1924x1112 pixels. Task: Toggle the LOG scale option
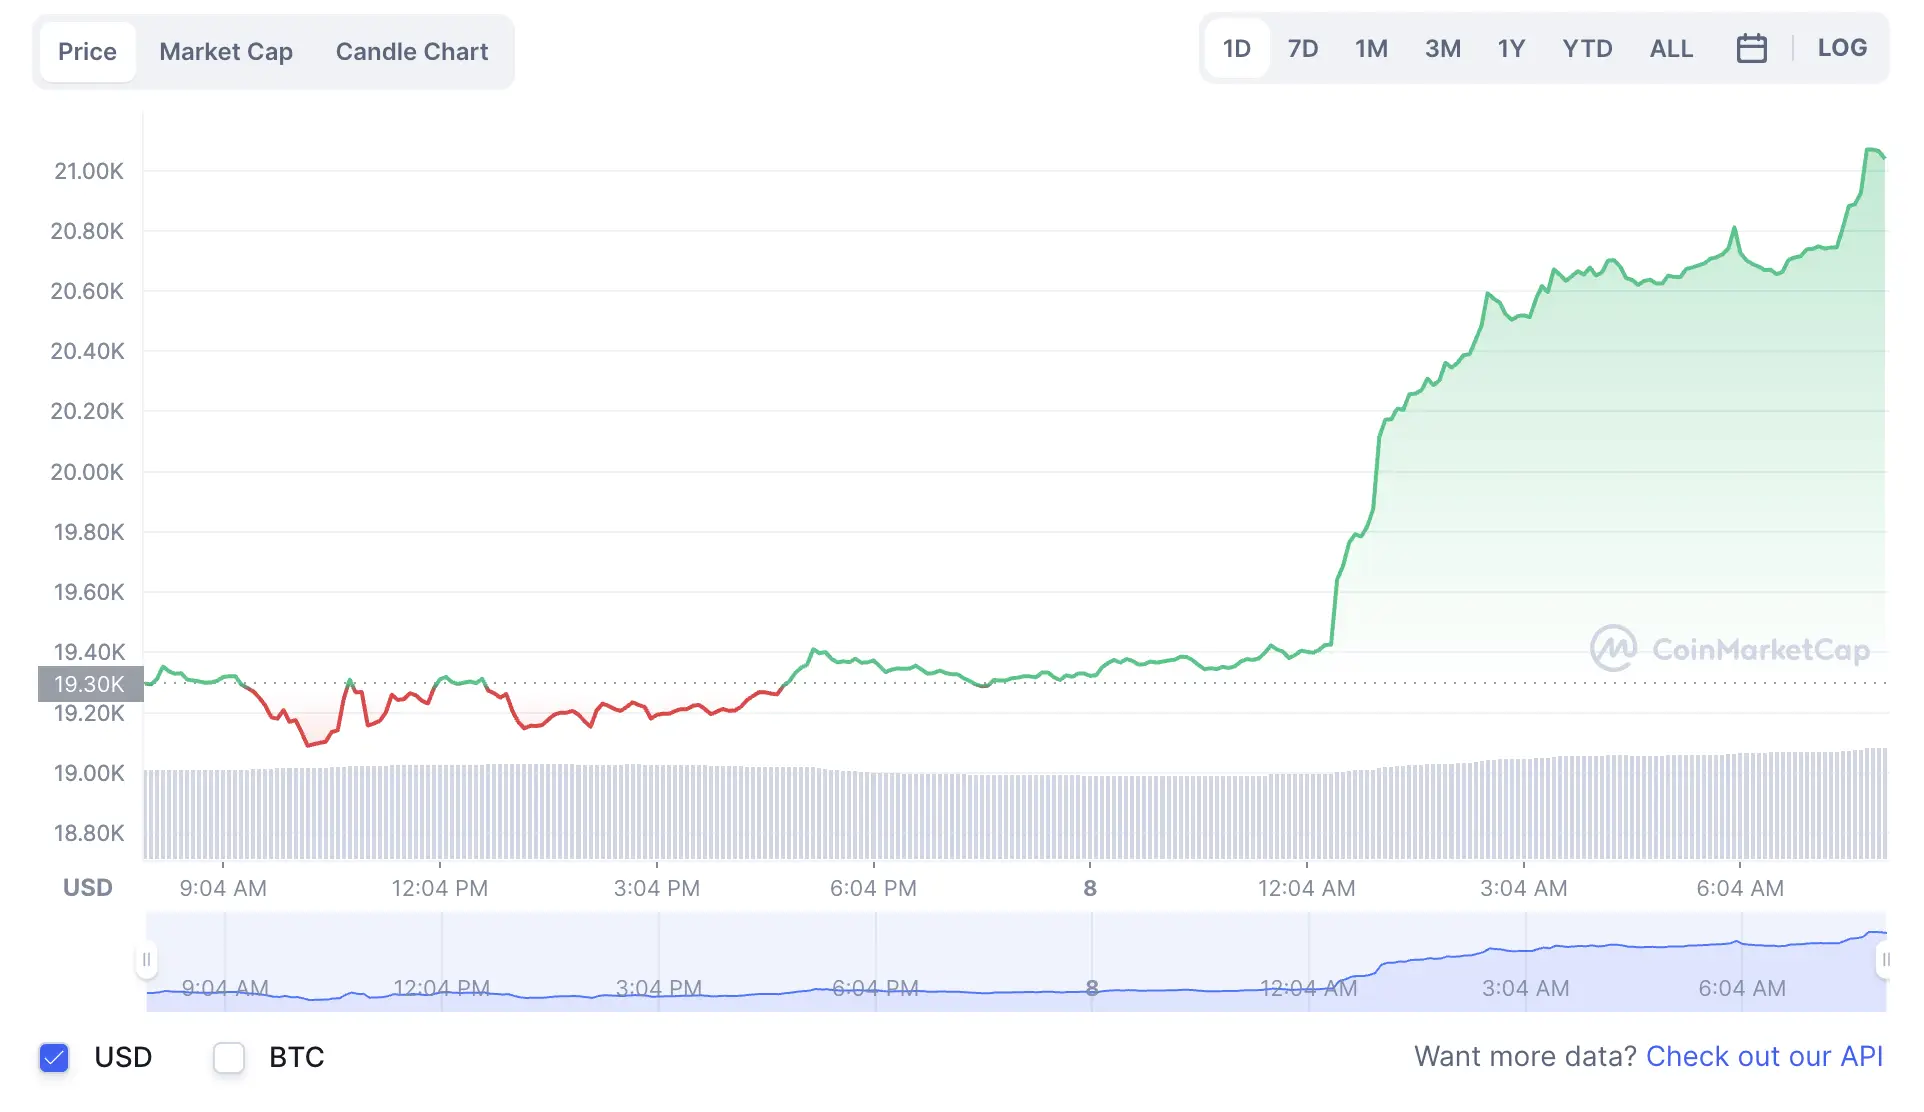[x=1842, y=48]
